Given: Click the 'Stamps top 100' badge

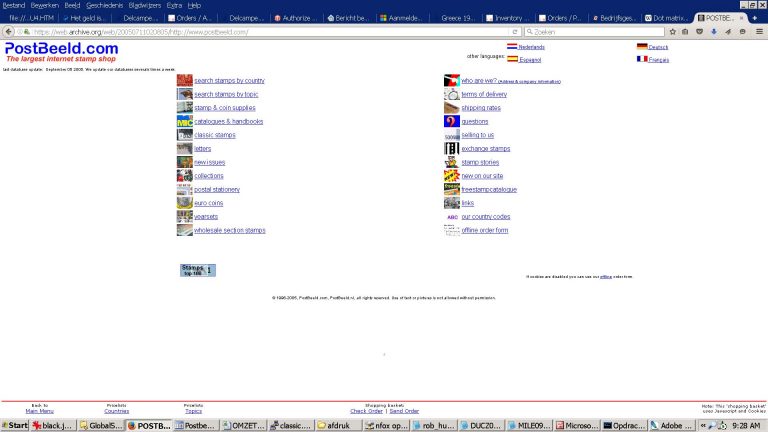Looking at the screenshot, I should click(x=197, y=270).
